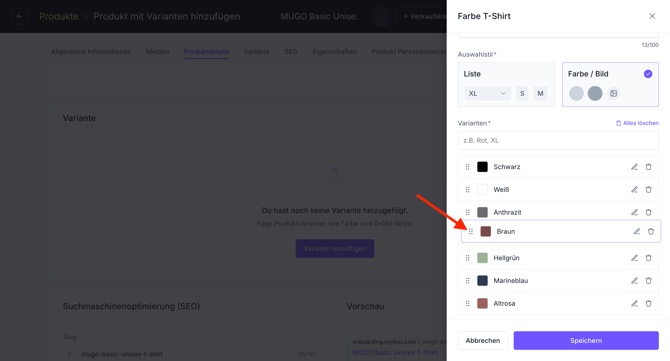Save variants with the Speichern button
Image resolution: width=670 pixels, height=361 pixels.
(586, 340)
